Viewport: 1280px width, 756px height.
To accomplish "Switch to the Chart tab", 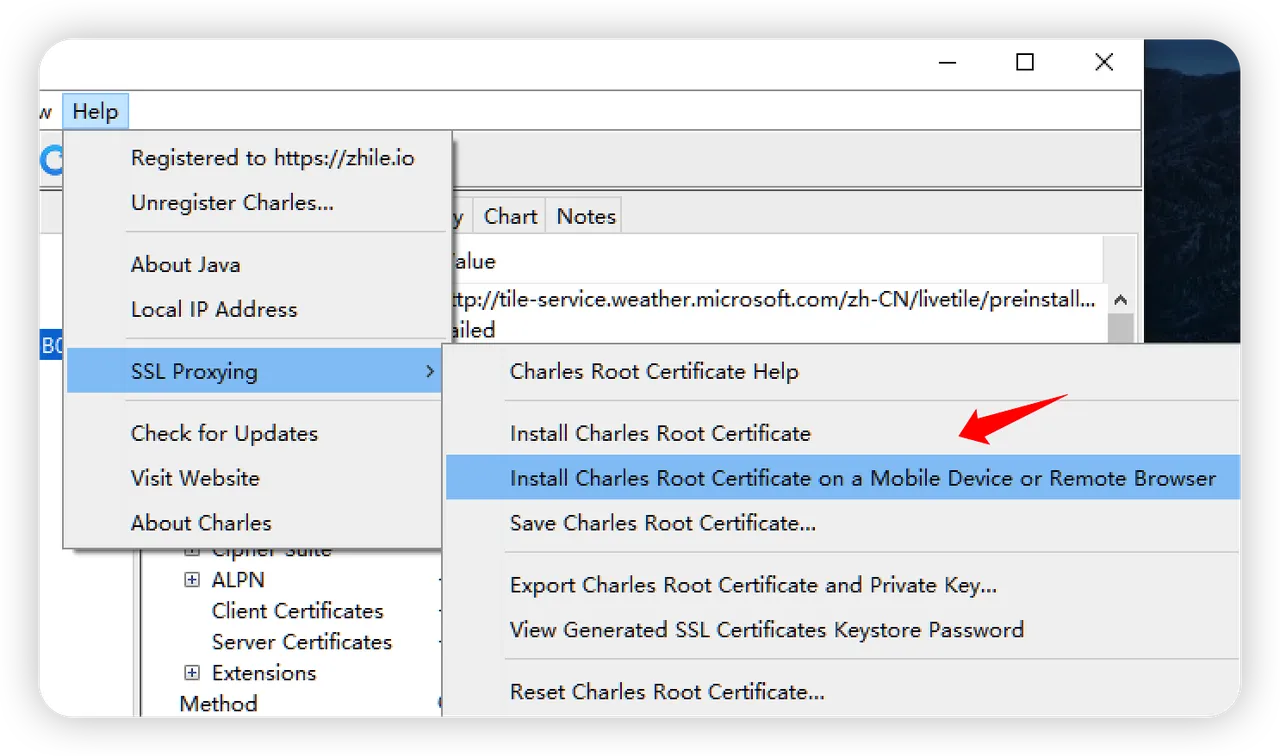I will [510, 216].
